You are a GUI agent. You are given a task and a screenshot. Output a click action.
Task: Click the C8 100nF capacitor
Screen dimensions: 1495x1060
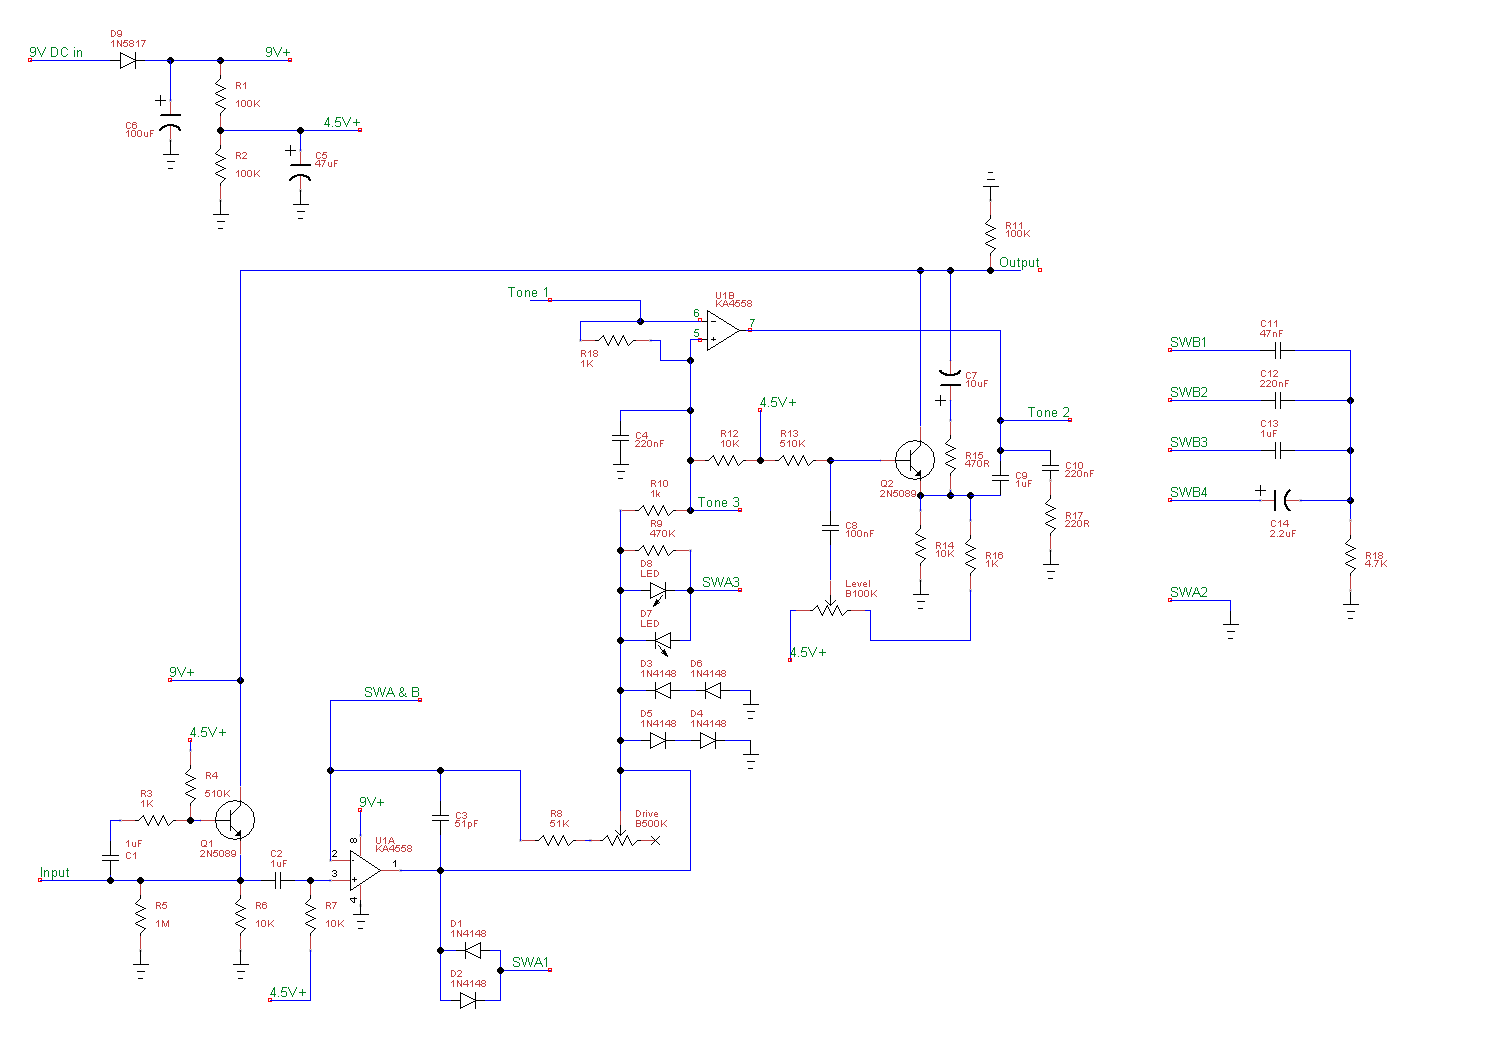click(830, 526)
